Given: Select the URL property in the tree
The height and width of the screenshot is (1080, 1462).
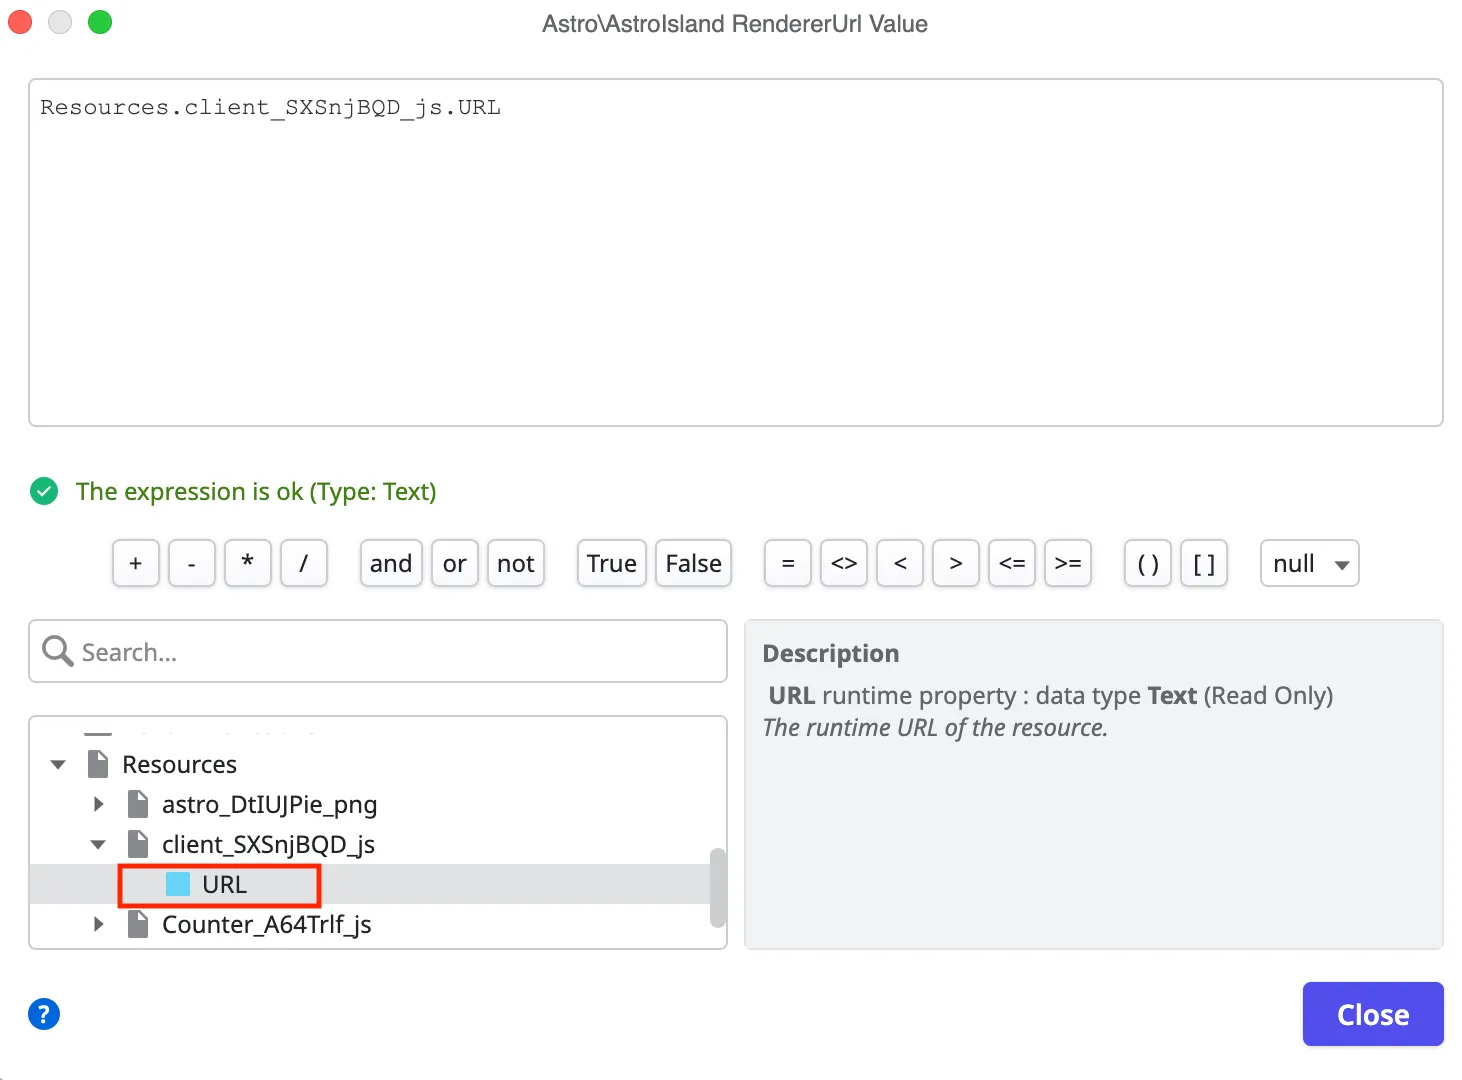Looking at the screenshot, I should point(223,884).
